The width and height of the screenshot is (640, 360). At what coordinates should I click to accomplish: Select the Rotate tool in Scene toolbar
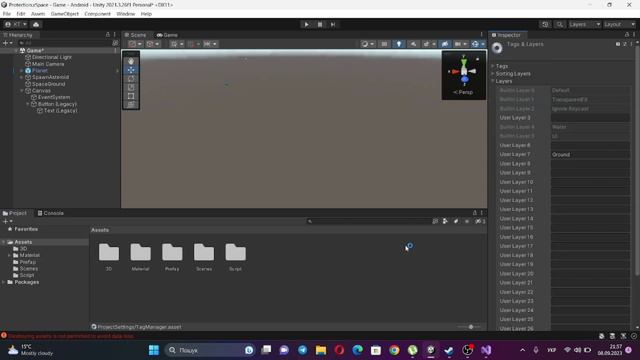click(x=131, y=78)
